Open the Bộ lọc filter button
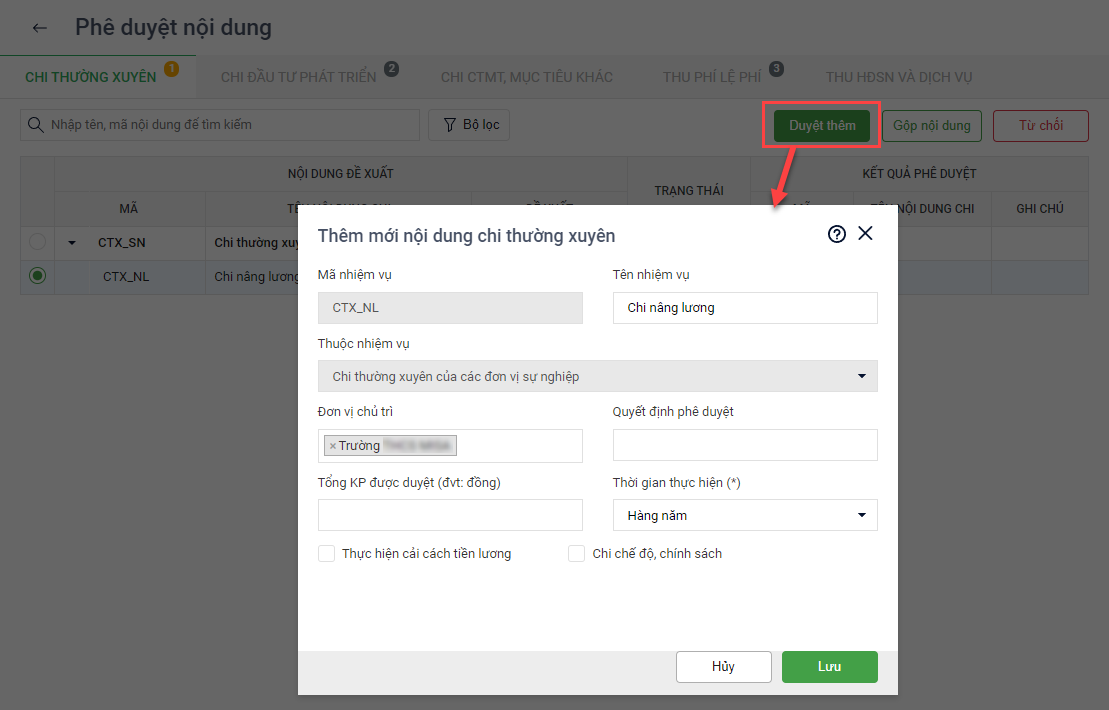The height and width of the screenshot is (710, 1109). coord(470,125)
